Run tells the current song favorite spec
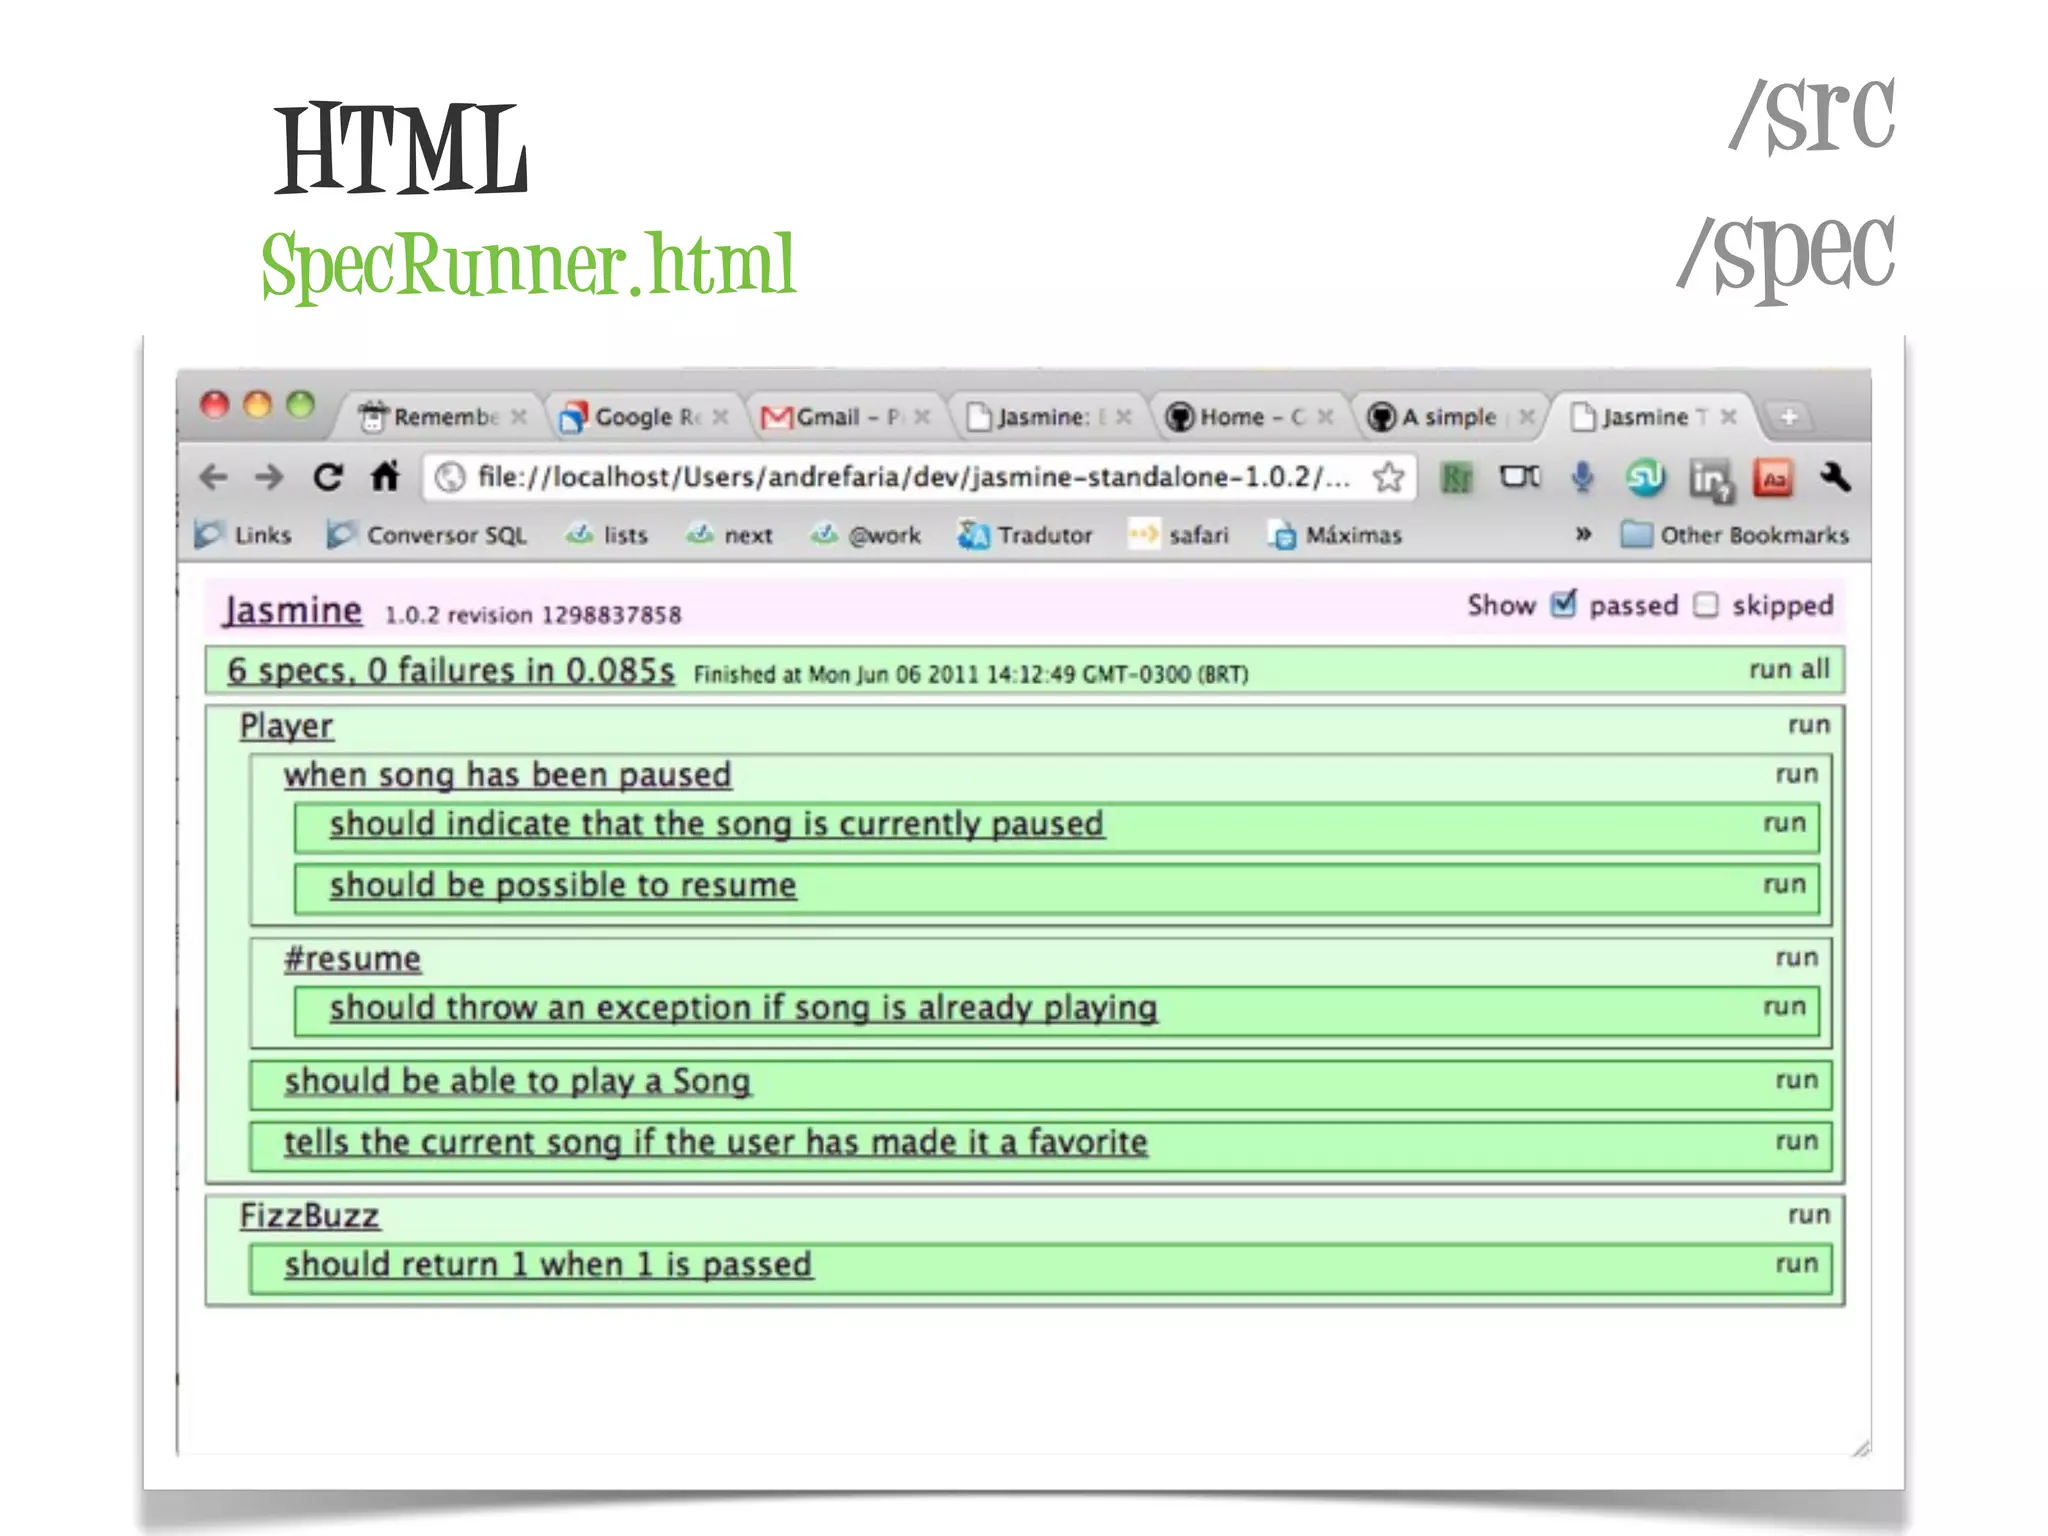This screenshot has width=2048, height=1536. tap(1797, 1141)
